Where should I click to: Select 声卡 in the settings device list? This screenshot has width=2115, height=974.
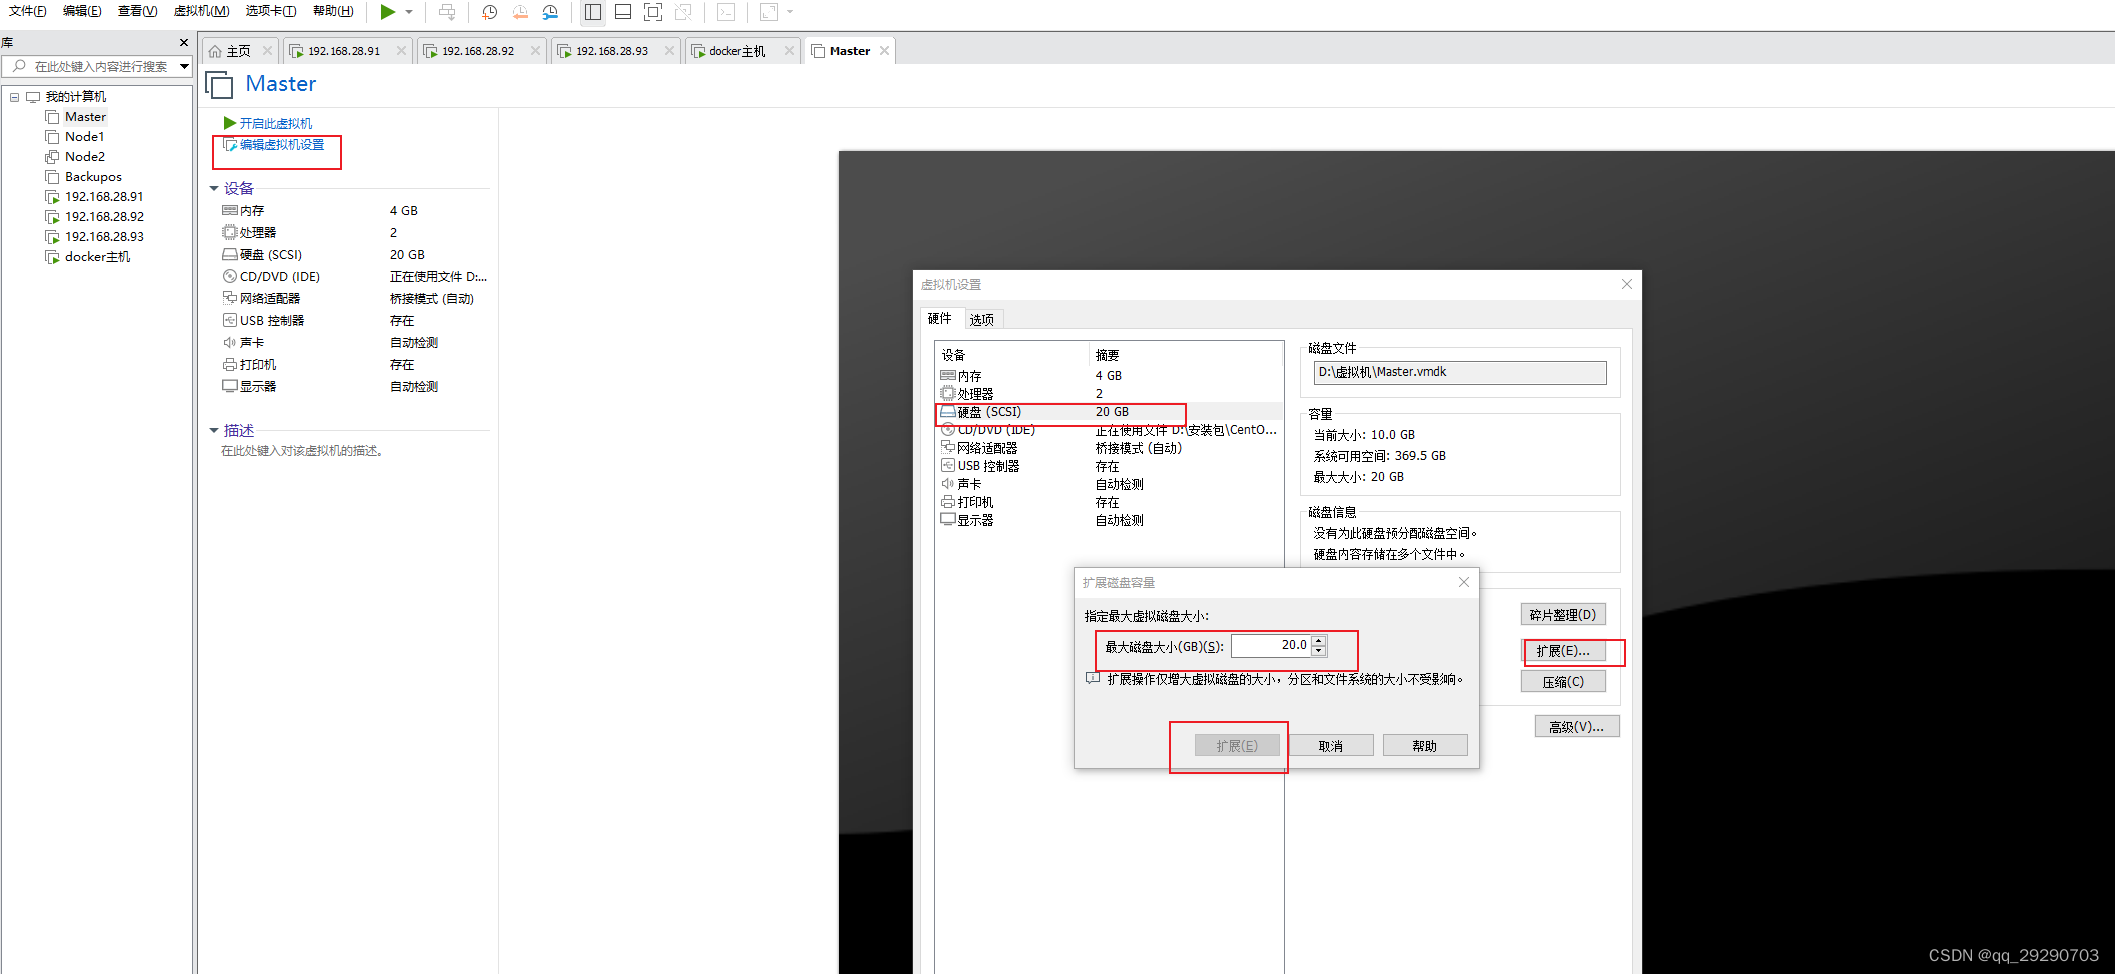(1108, 484)
